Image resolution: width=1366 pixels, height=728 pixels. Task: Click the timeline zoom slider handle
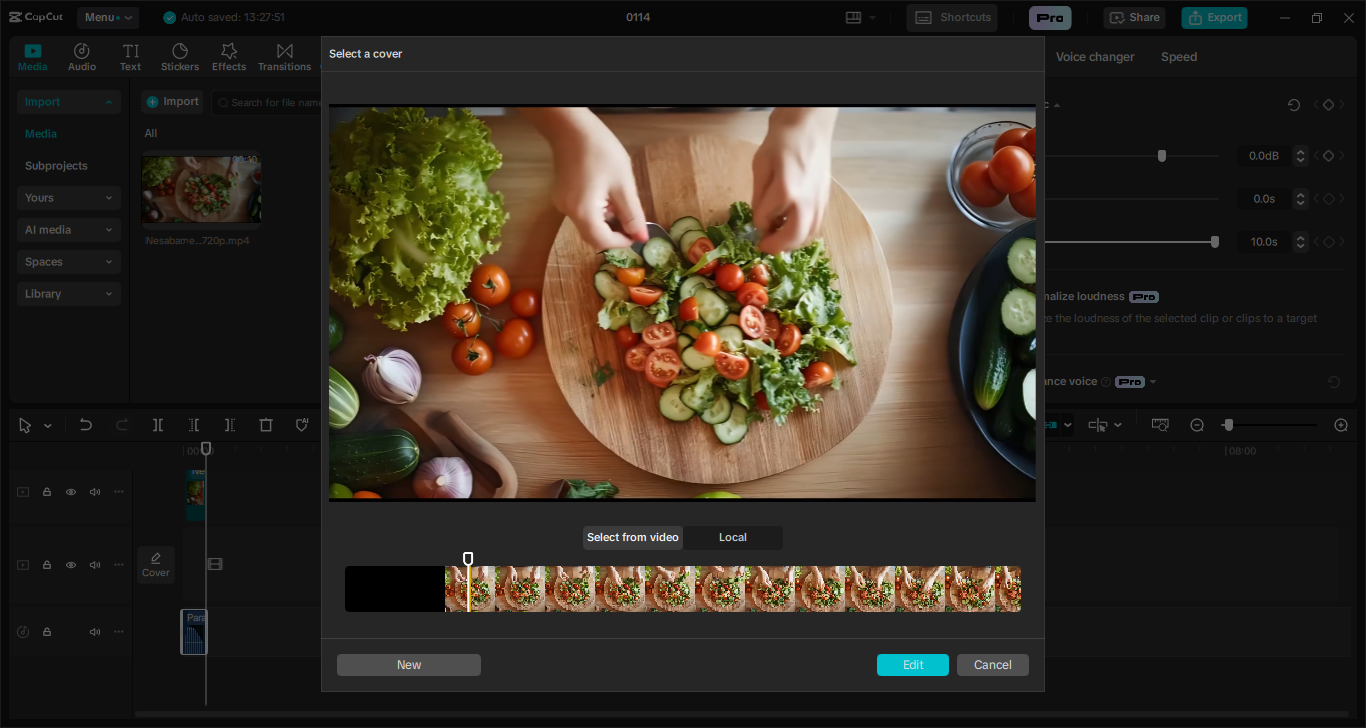point(1228,425)
